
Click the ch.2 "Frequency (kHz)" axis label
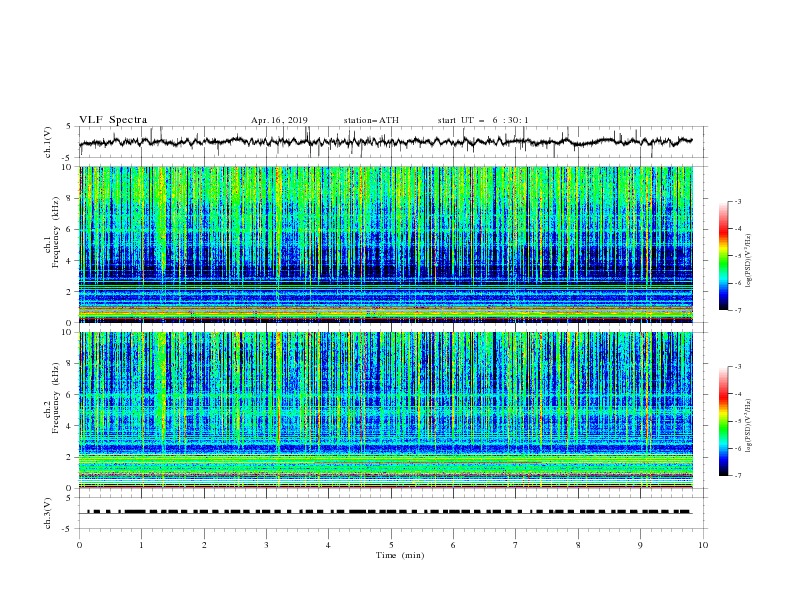[x=55, y=398]
